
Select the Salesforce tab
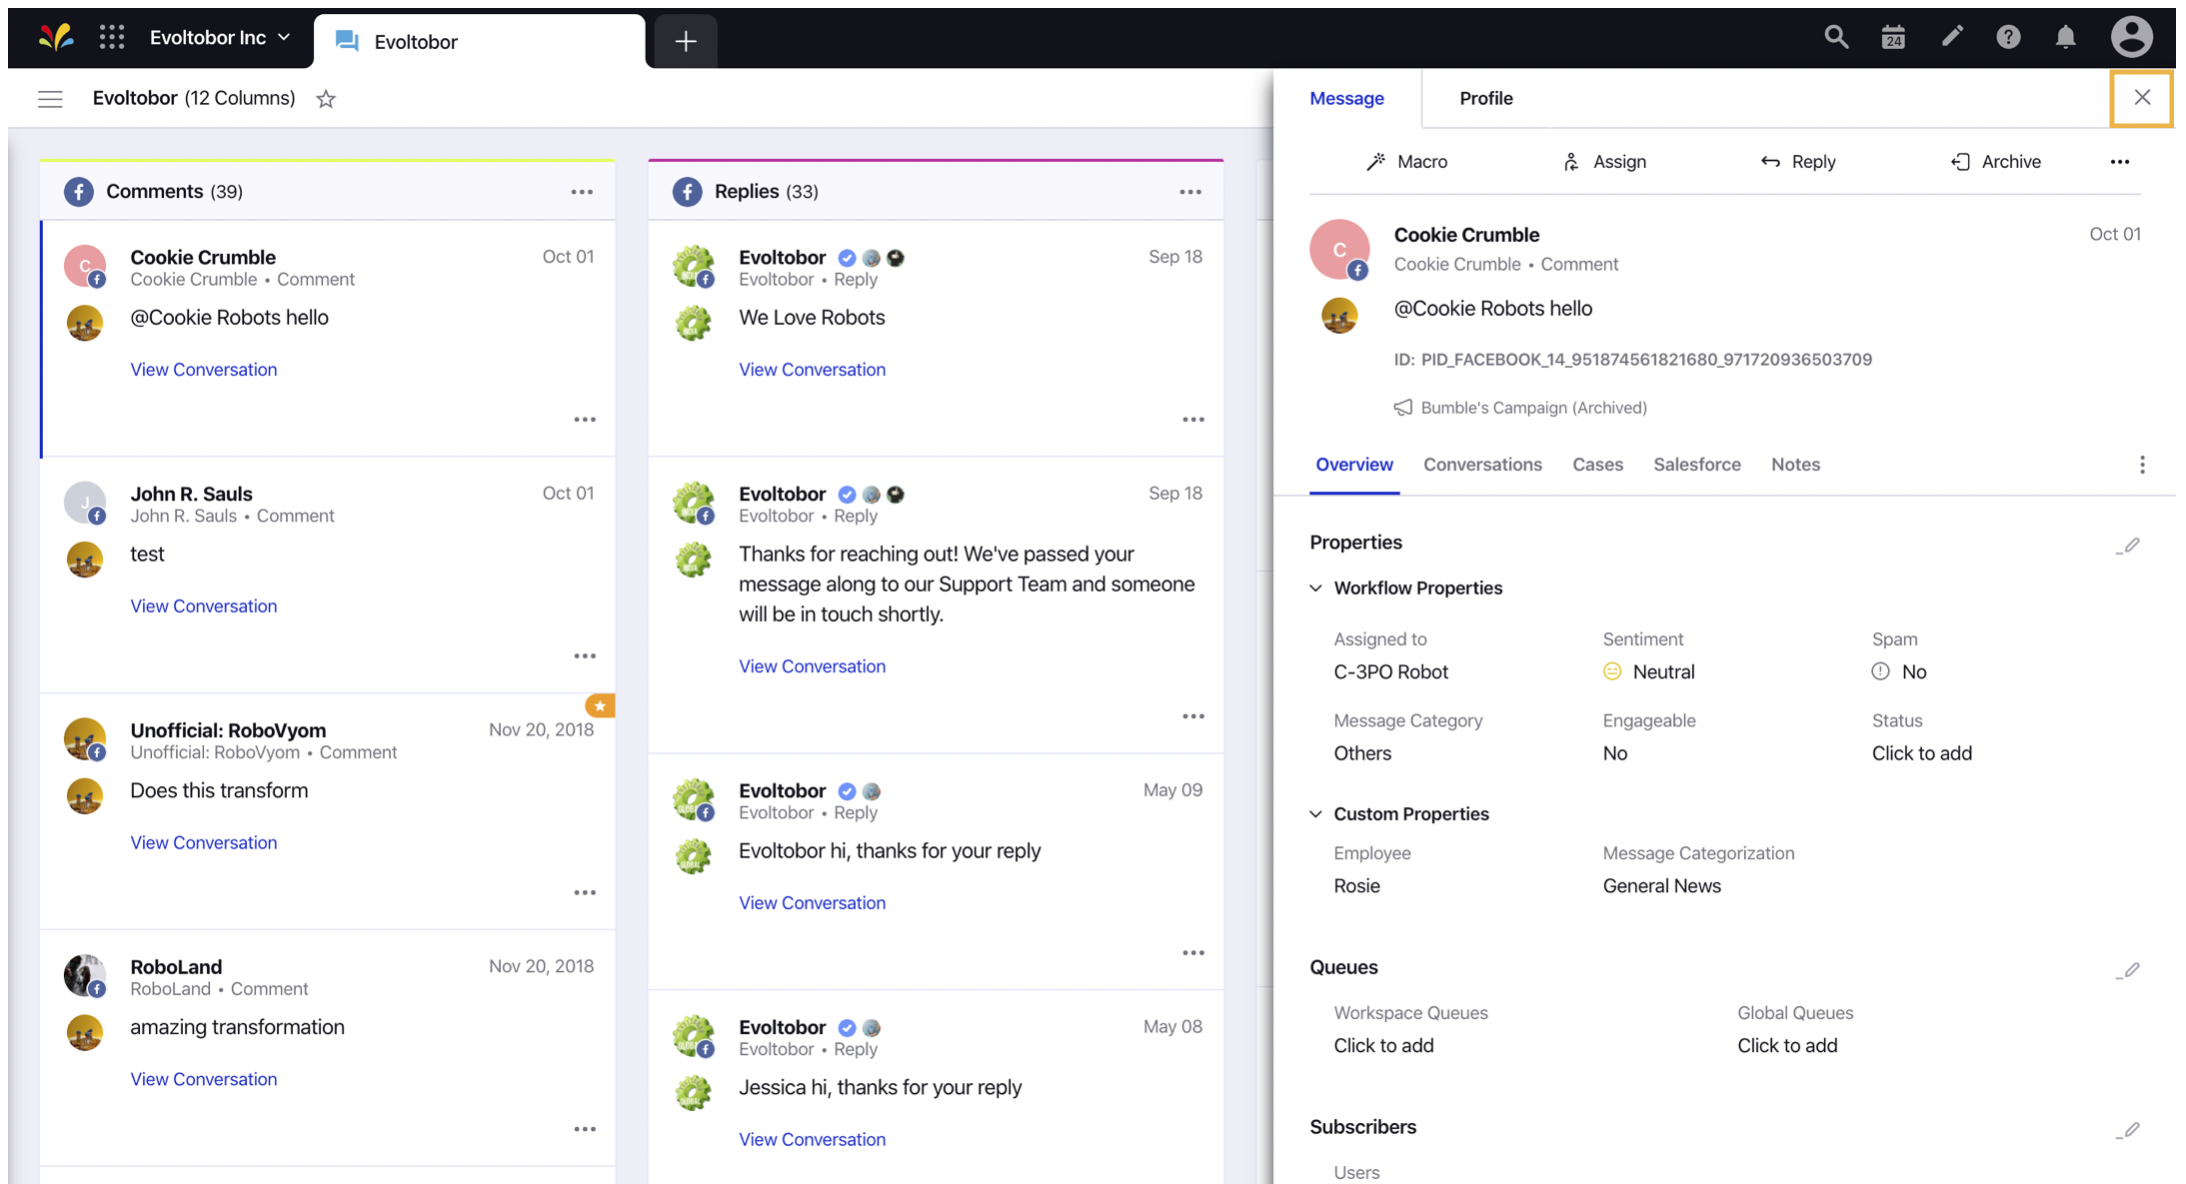[1696, 464]
